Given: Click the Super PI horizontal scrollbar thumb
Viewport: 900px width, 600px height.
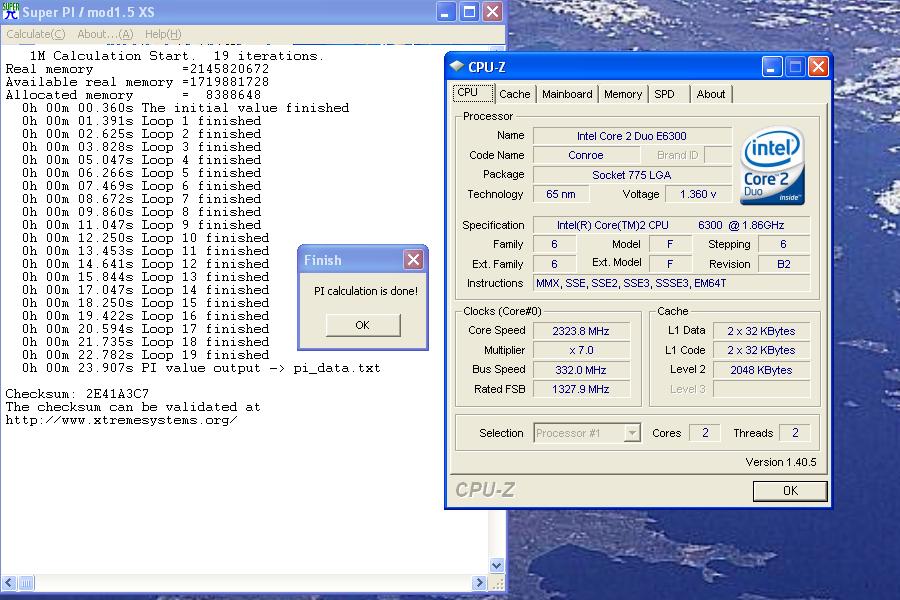Looking at the screenshot, I should tap(26, 583).
